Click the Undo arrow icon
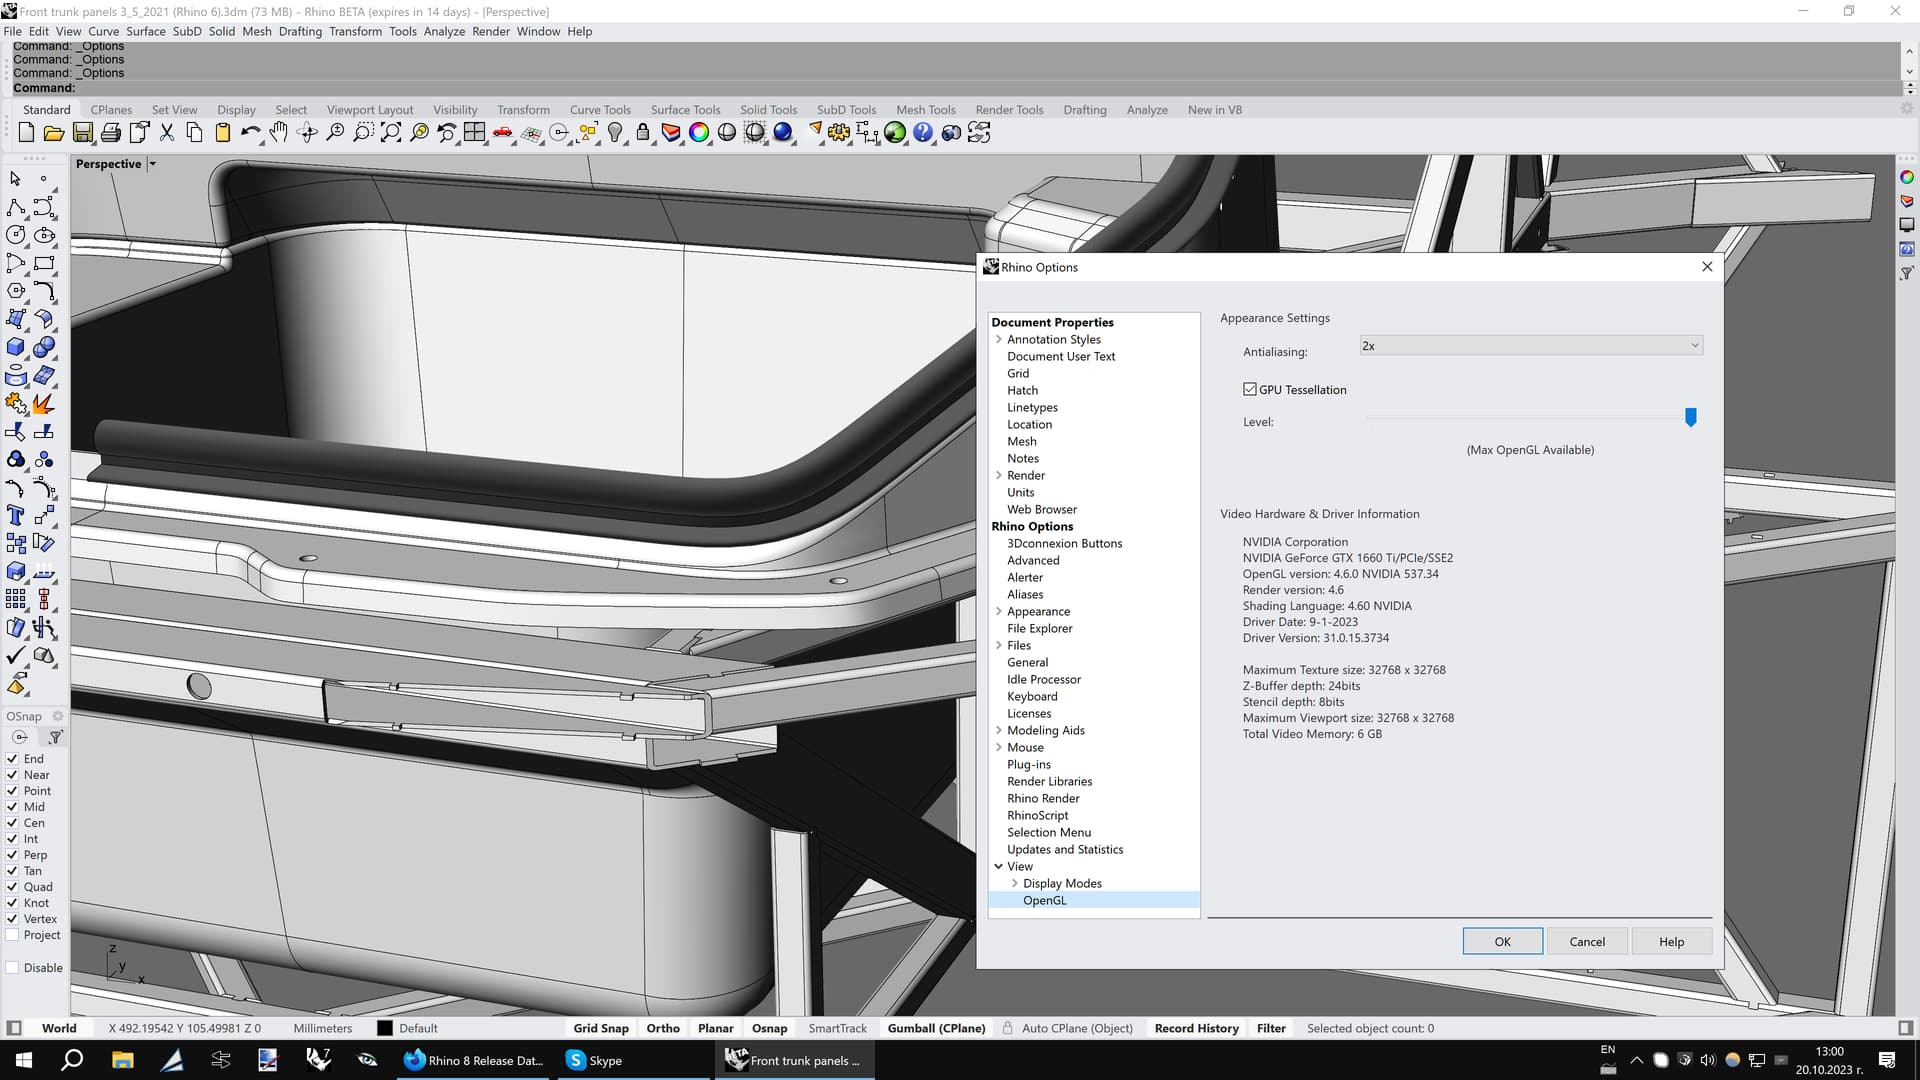Viewport: 1920px width, 1080px height. 250,133
